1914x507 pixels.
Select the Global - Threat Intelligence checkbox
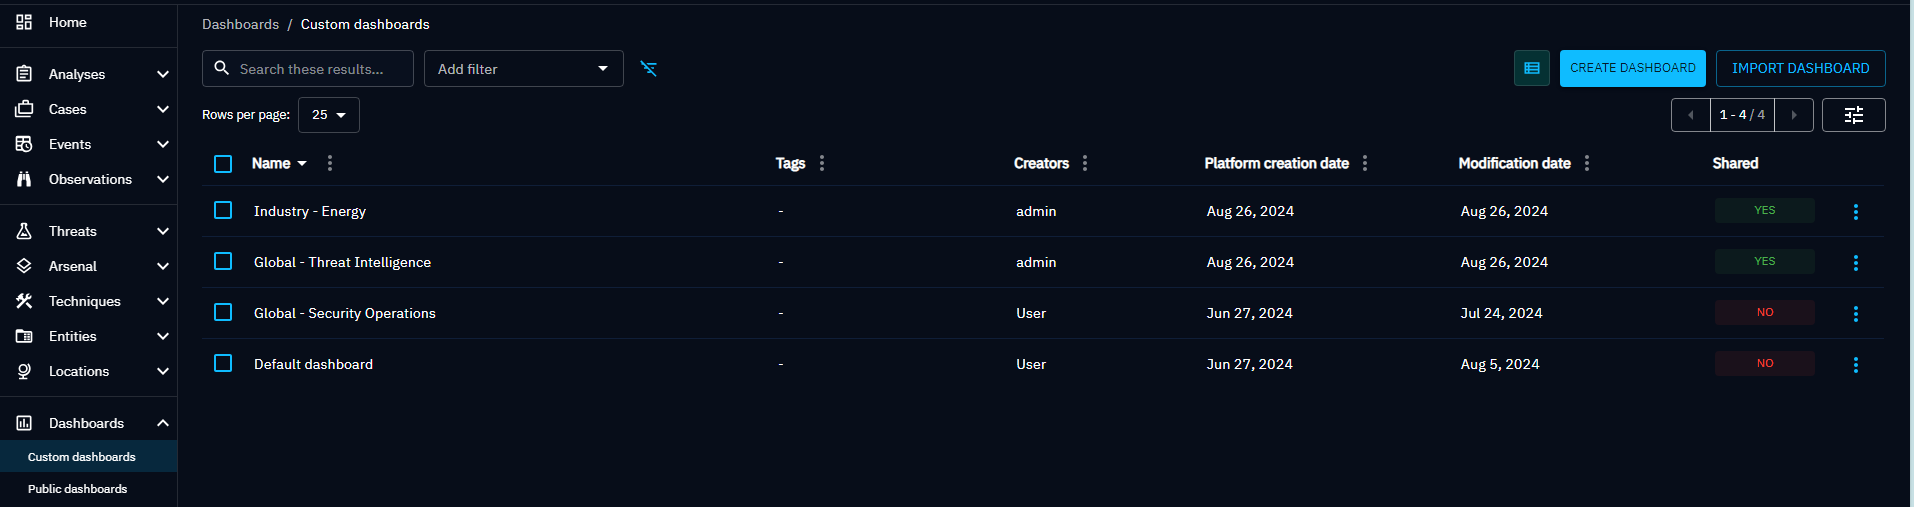pyautogui.click(x=223, y=262)
